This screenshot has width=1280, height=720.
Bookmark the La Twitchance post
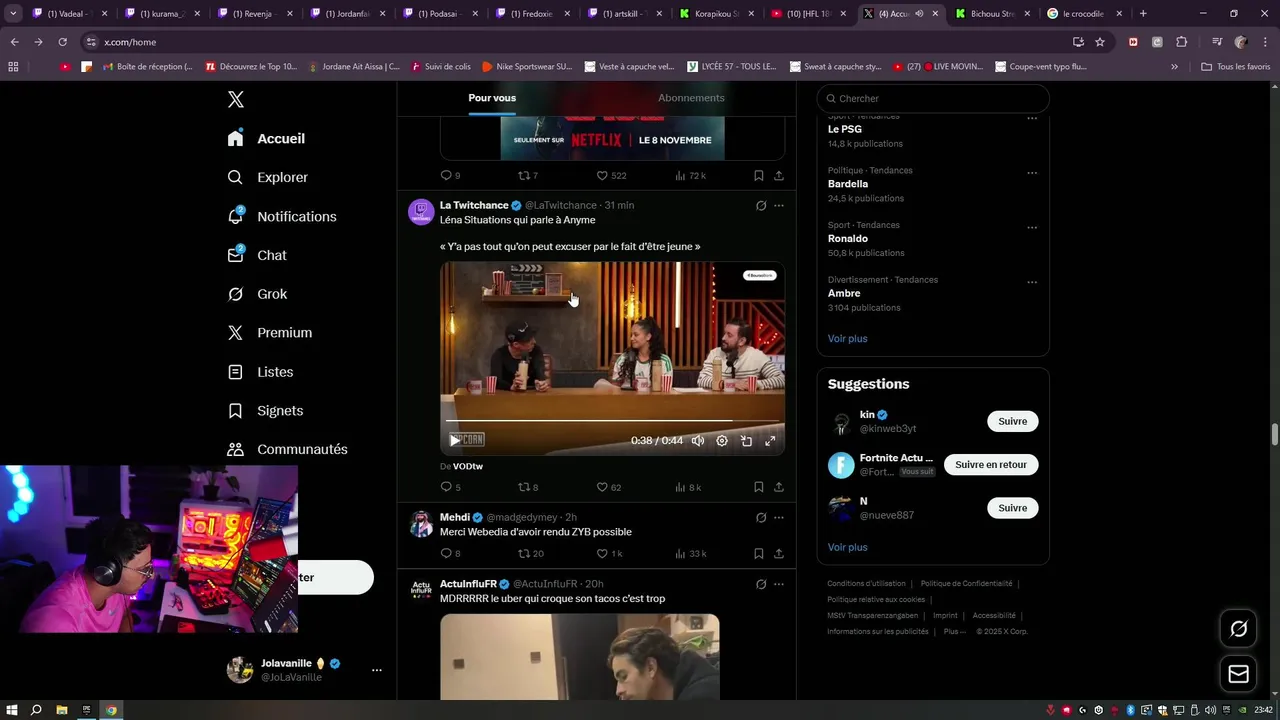[x=759, y=488]
